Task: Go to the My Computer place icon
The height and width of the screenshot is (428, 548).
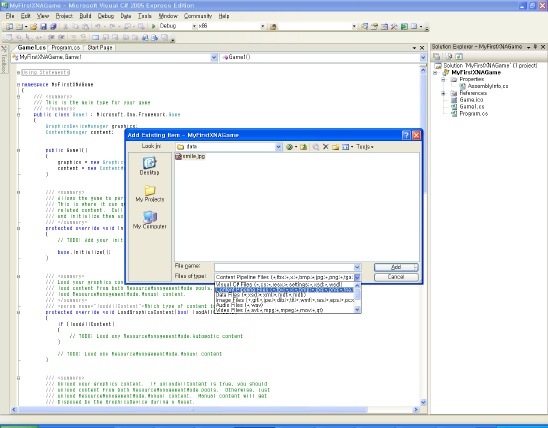Action: tap(150, 220)
